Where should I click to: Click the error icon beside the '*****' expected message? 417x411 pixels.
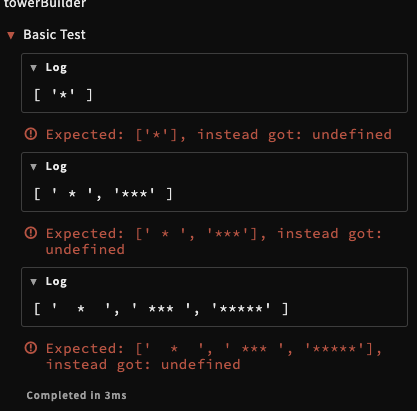tap(31, 348)
